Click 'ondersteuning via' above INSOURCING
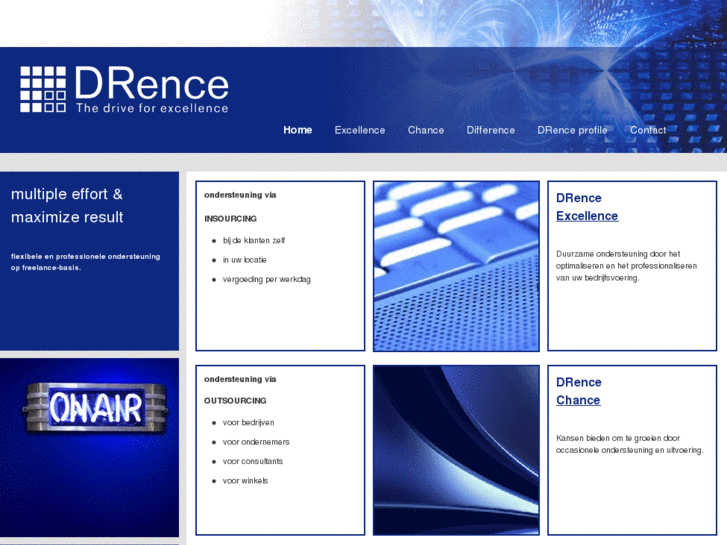The image size is (727, 545). click(240, 195)
